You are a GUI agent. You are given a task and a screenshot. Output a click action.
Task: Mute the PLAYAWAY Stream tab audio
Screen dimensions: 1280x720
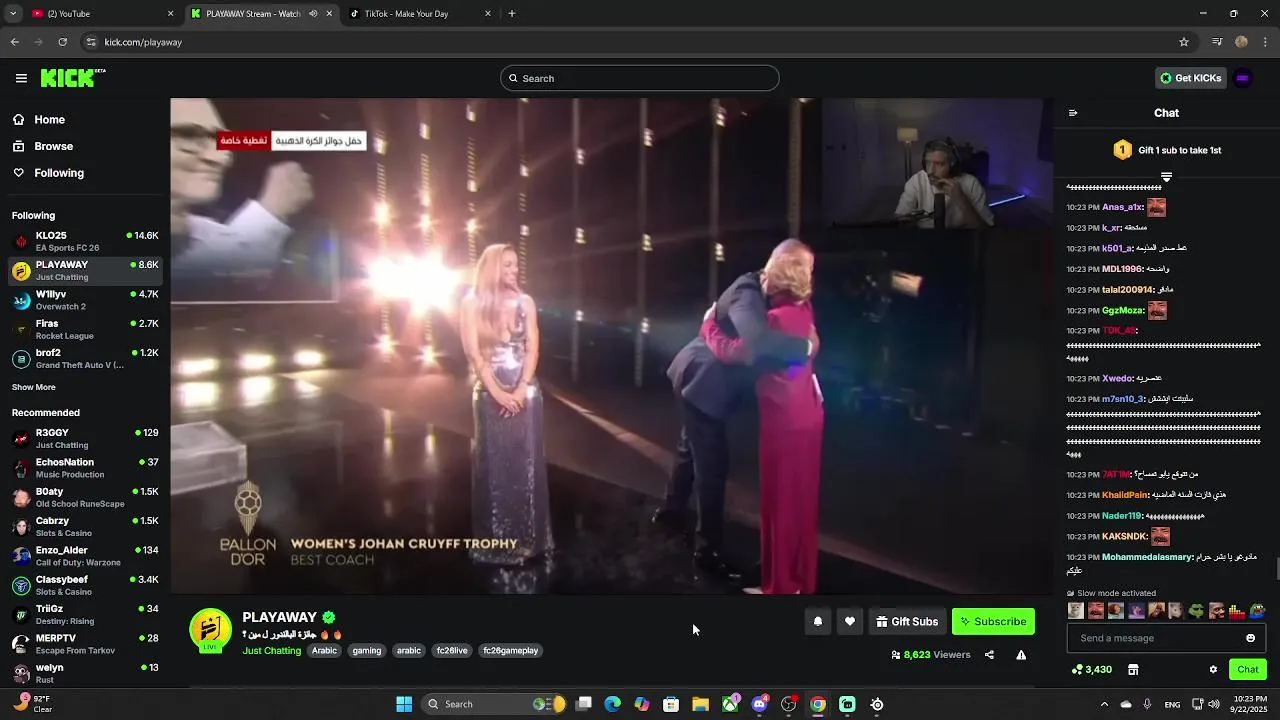(313, 14)
